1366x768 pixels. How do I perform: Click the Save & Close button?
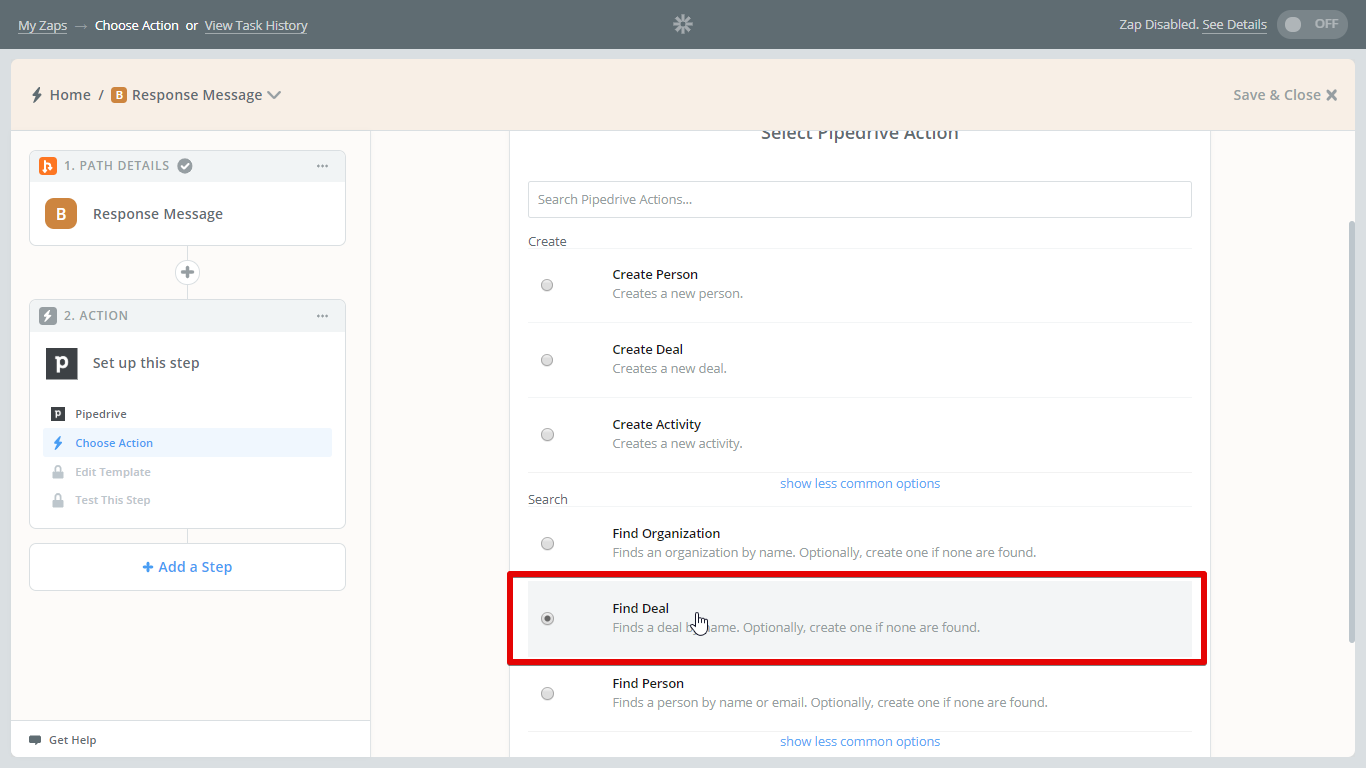(x=1285, y=95)
